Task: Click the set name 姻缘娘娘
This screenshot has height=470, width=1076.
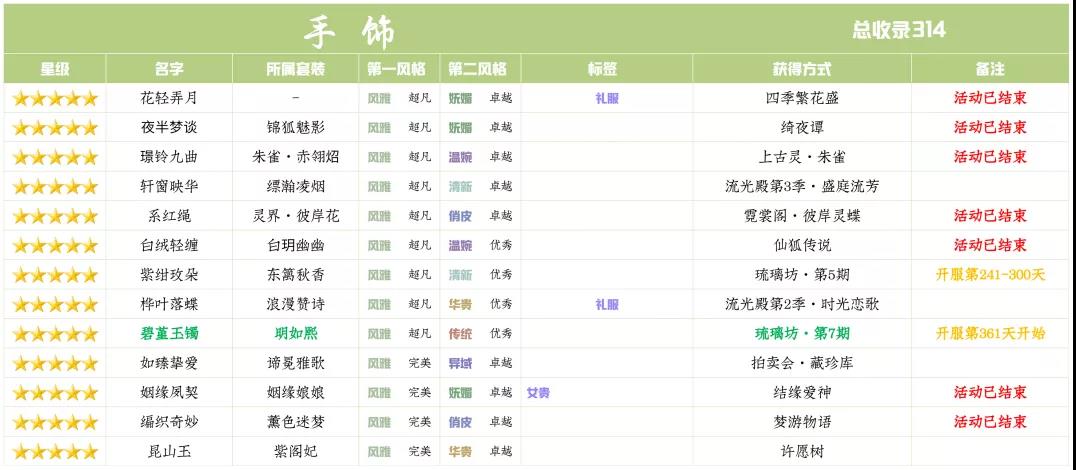Action: coord(296,393)
